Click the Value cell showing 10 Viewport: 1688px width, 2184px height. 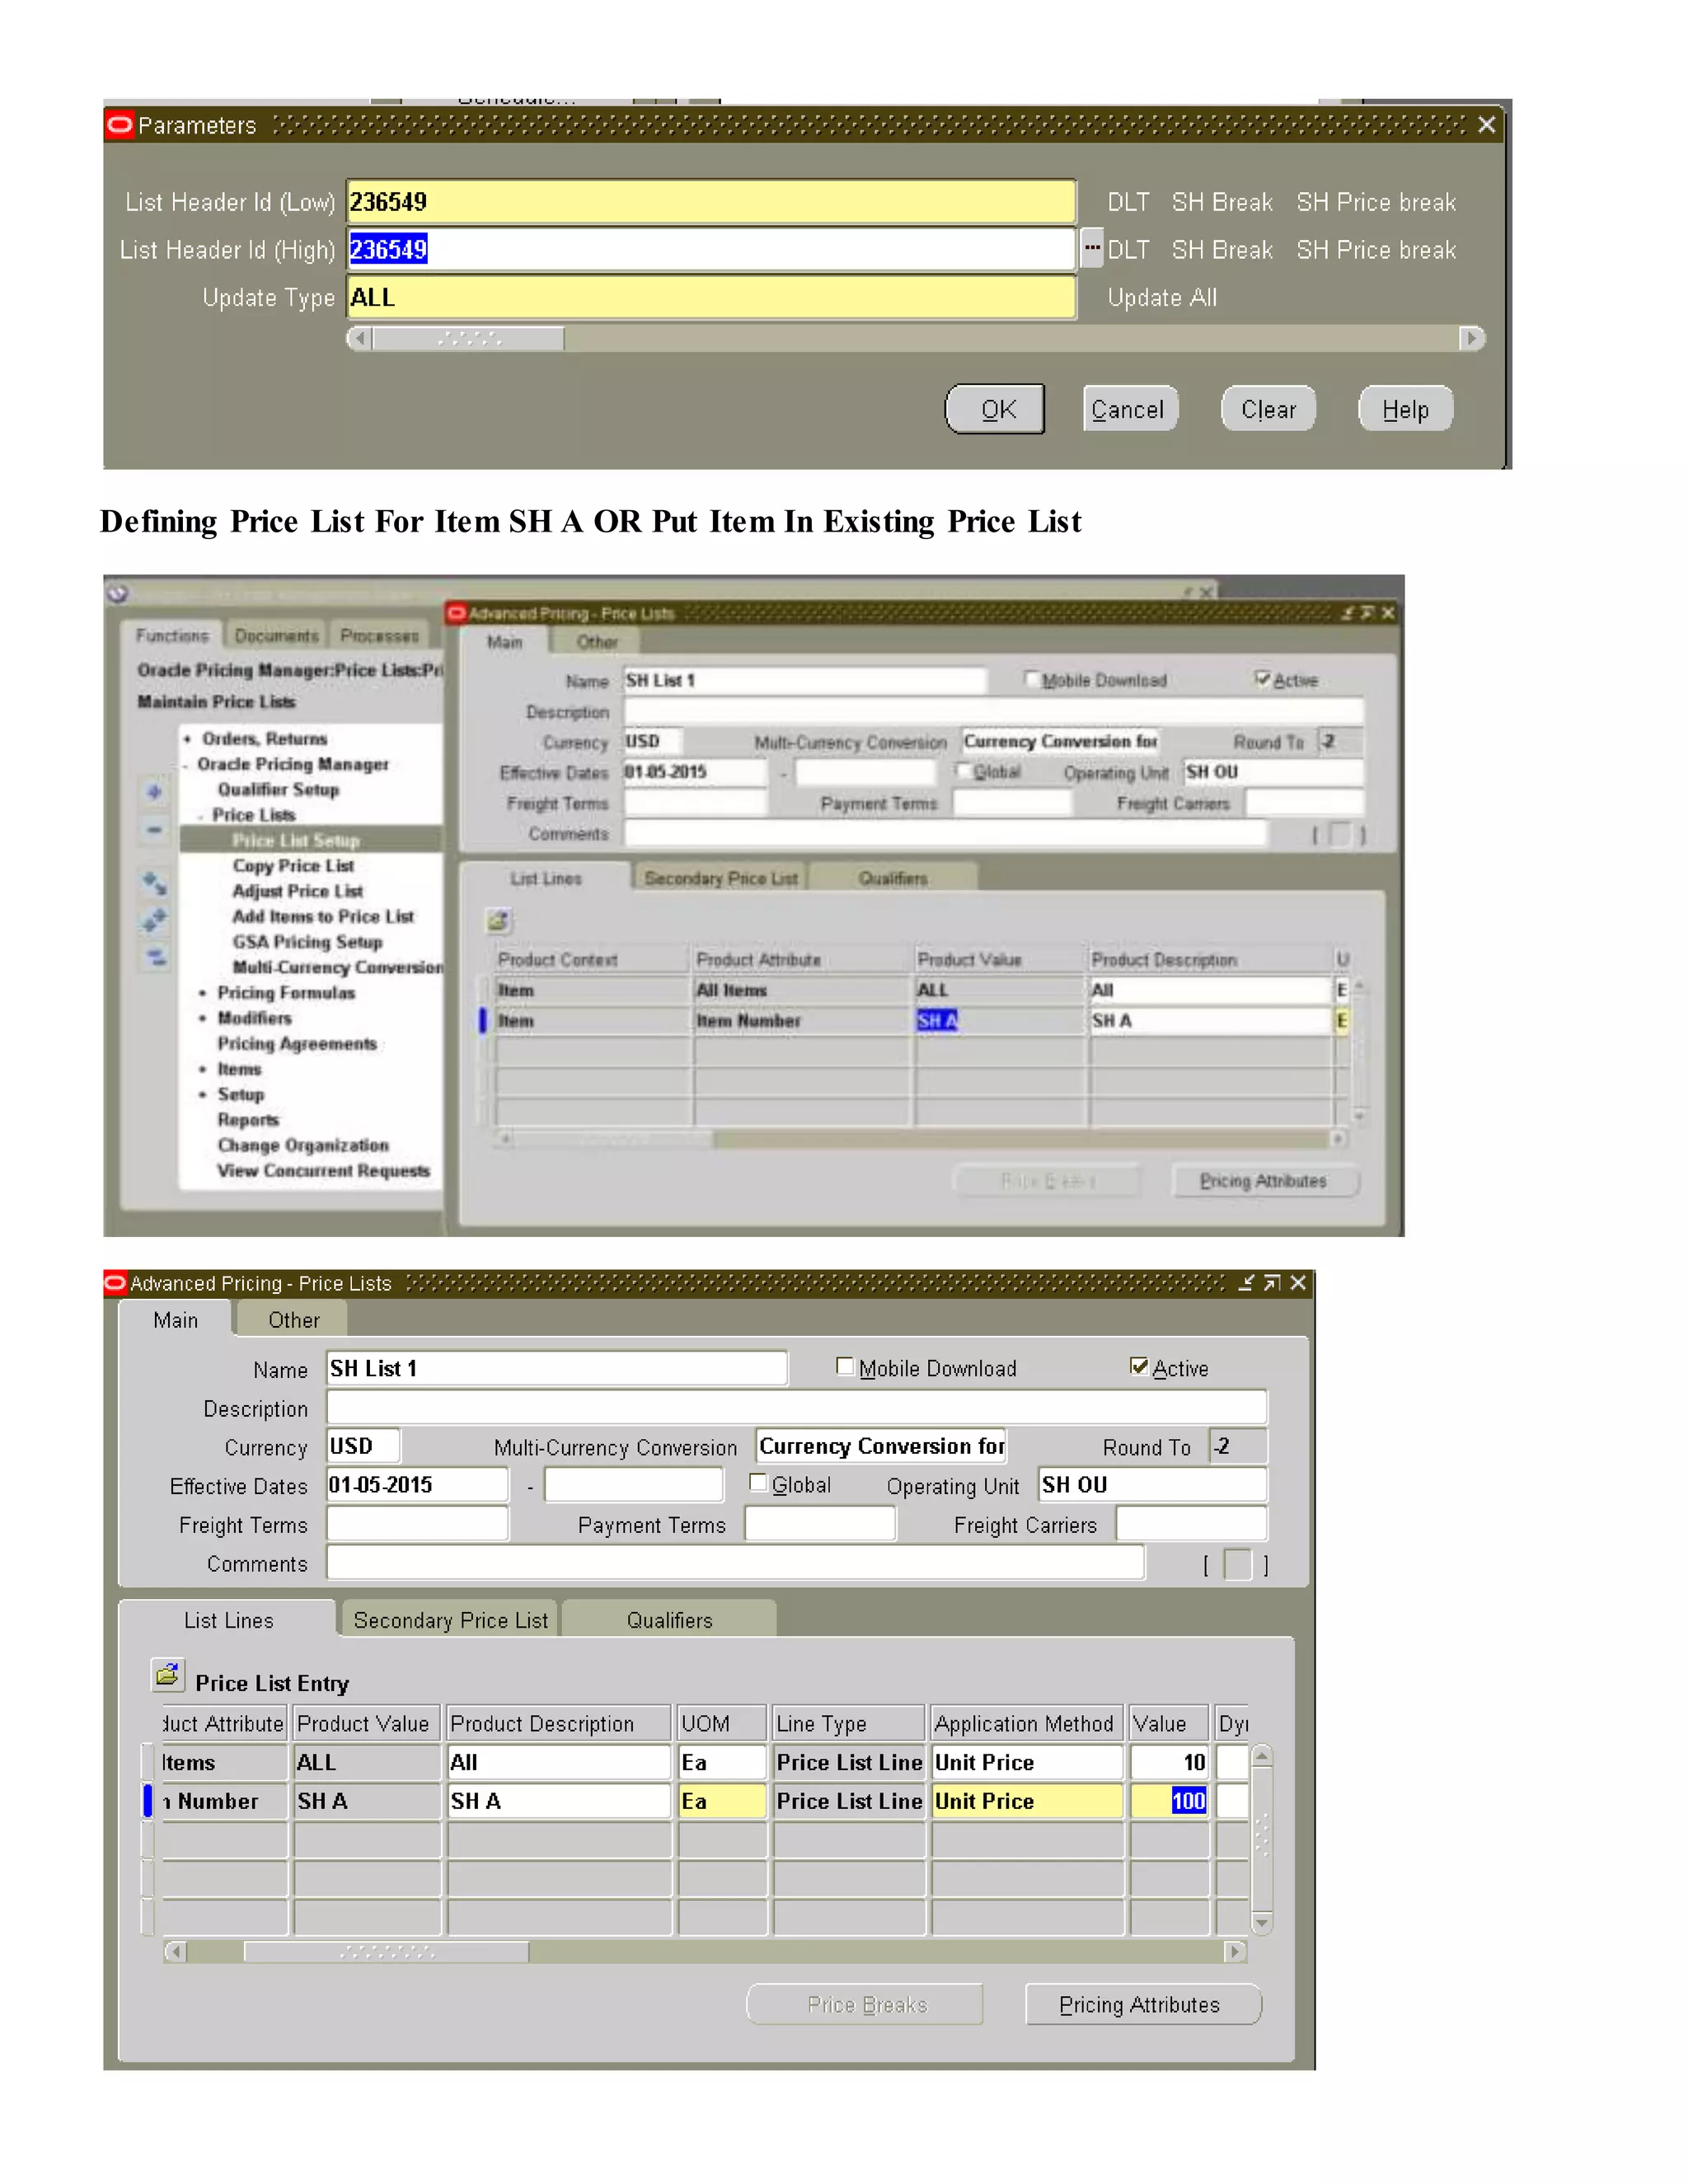click(x=1169, y=1762)
